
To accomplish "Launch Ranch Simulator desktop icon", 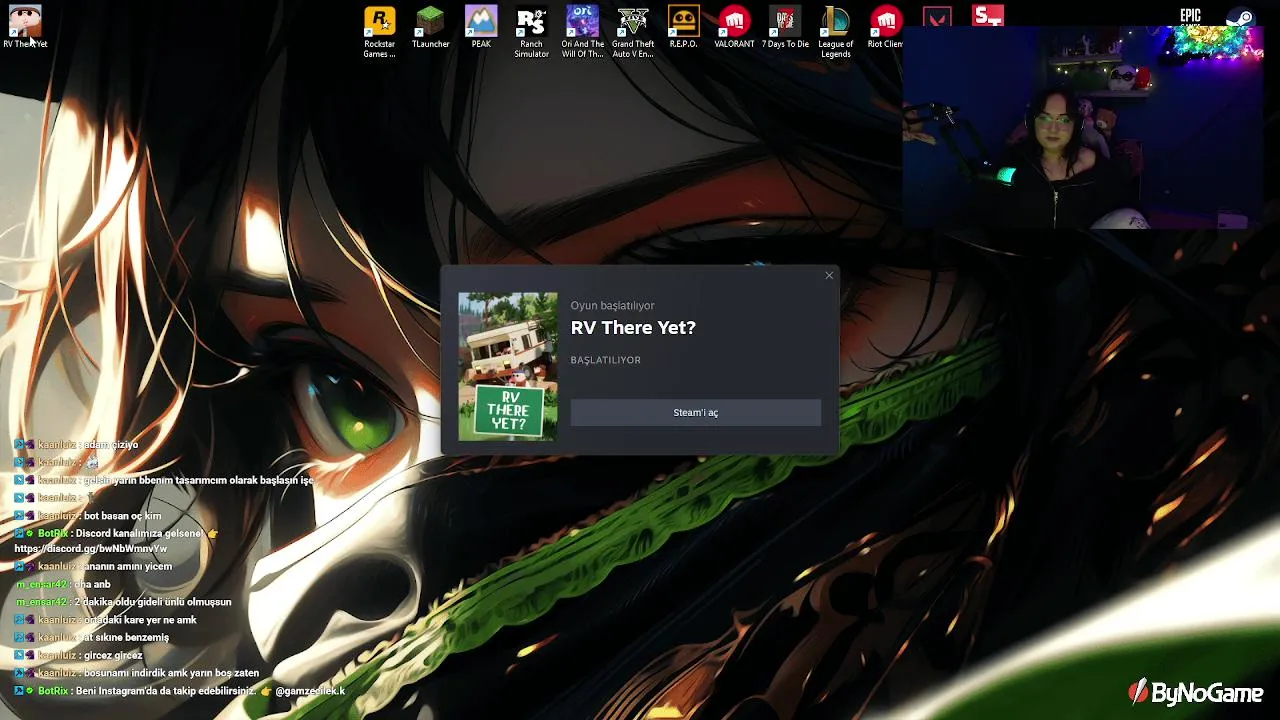I will (x=531, y=32).
